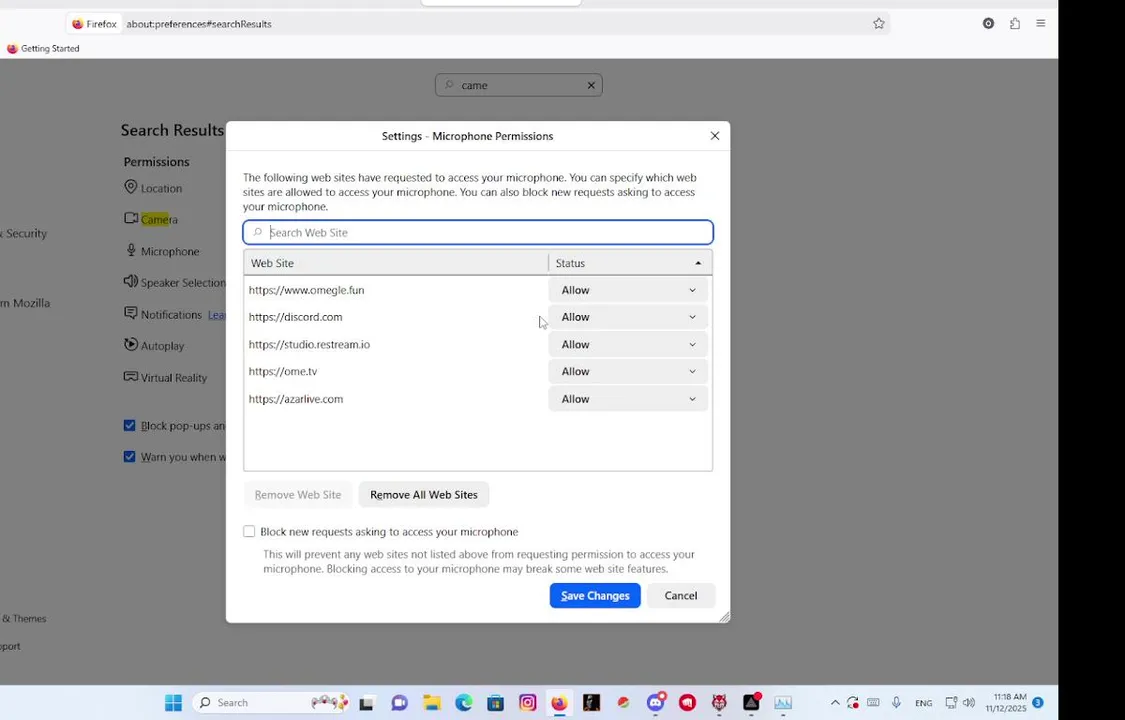Open File Explorer from the taskbar
1125x720 pixels.
pyautogui.click(x=431, y=703)
